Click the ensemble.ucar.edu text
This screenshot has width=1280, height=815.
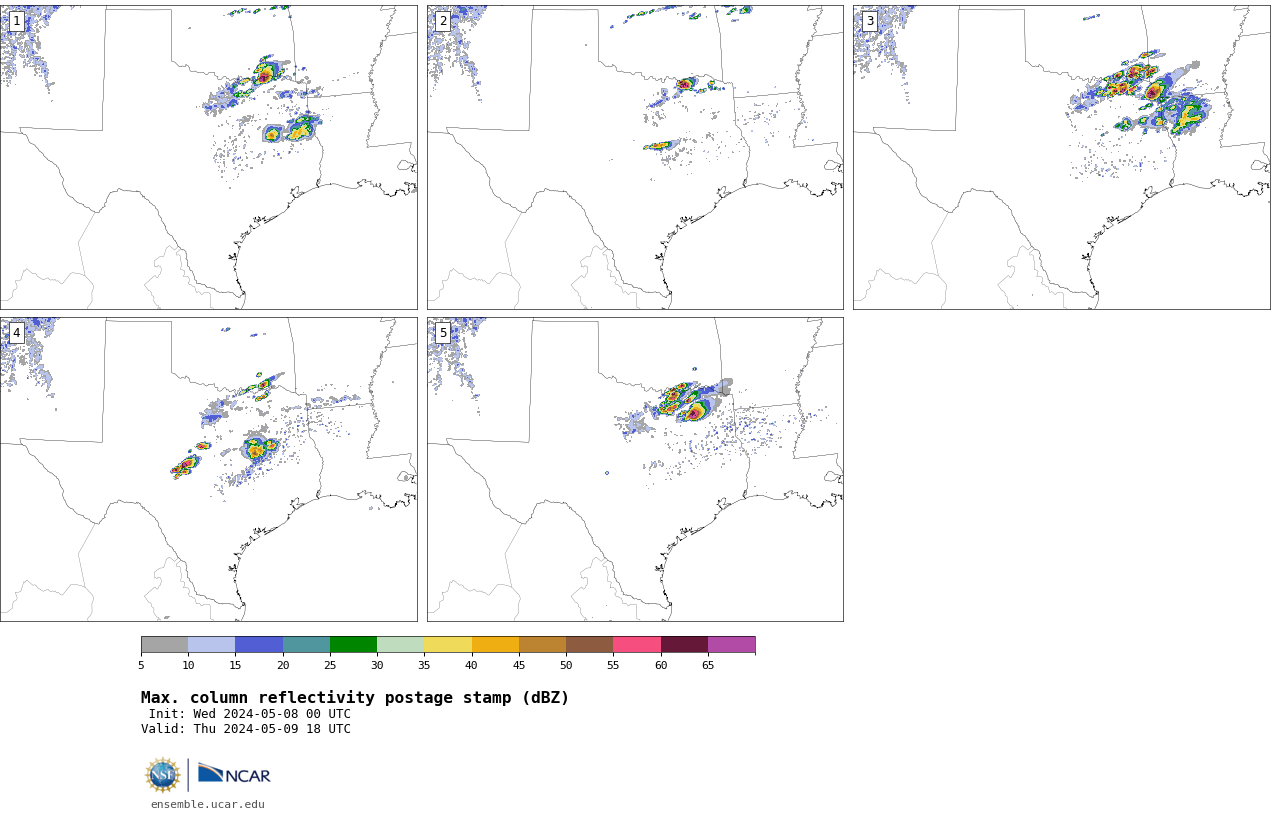coord(208,804)
